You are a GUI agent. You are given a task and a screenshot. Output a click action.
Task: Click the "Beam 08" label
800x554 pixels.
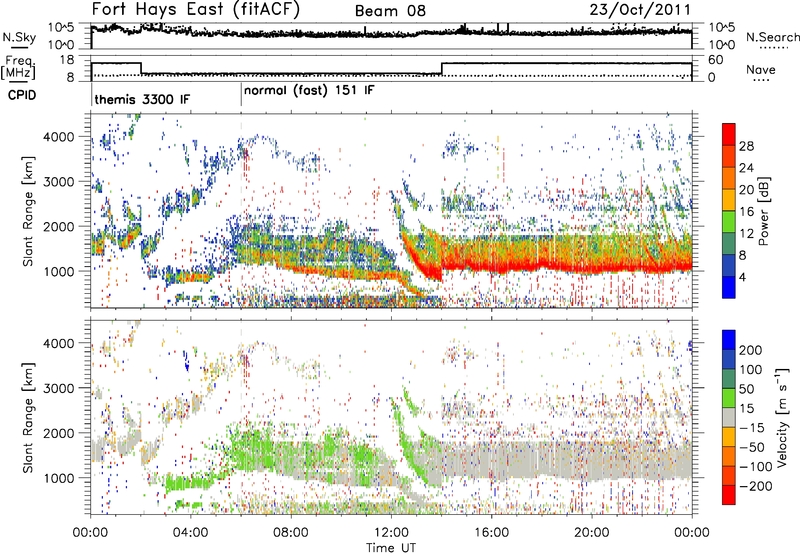pos(390,11)
